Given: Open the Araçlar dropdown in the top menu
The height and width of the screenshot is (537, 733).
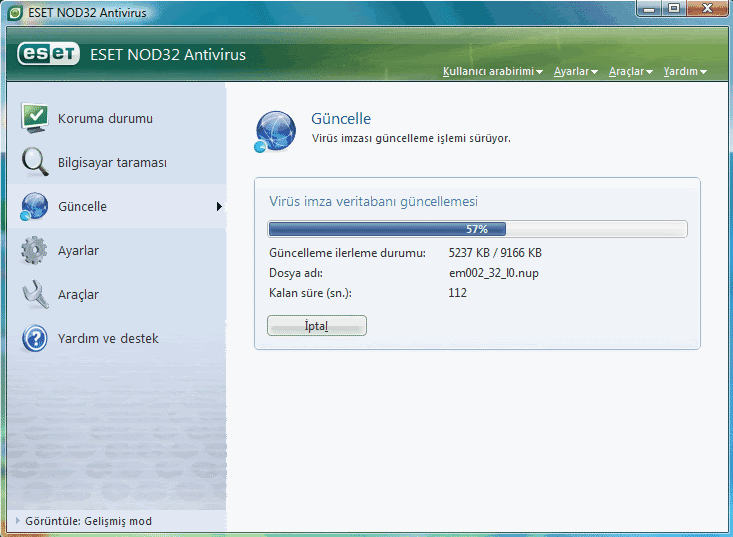Looking at the screenshot, I should tap(630, 72).
